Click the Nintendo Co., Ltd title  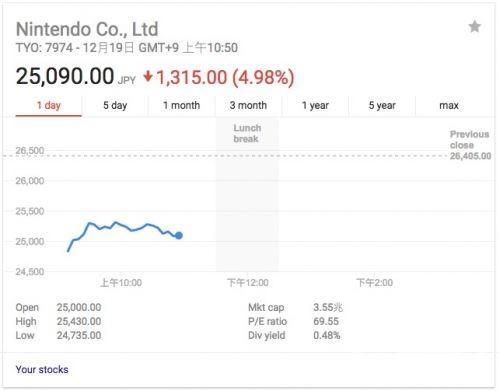pyautogui.click(x=87, y=29)
